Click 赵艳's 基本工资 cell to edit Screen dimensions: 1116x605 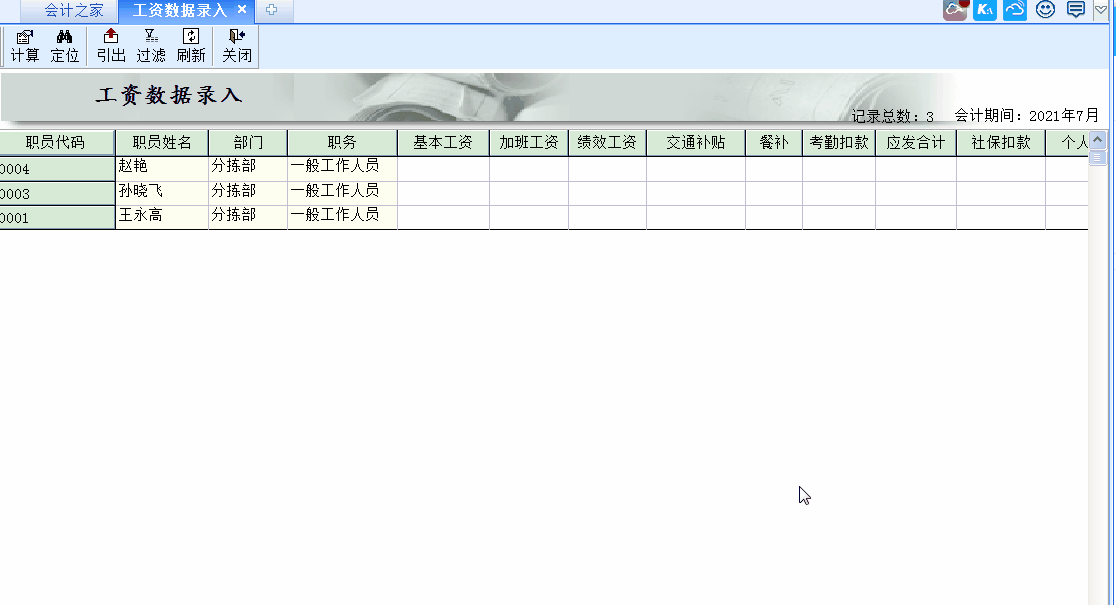point(443,168)
